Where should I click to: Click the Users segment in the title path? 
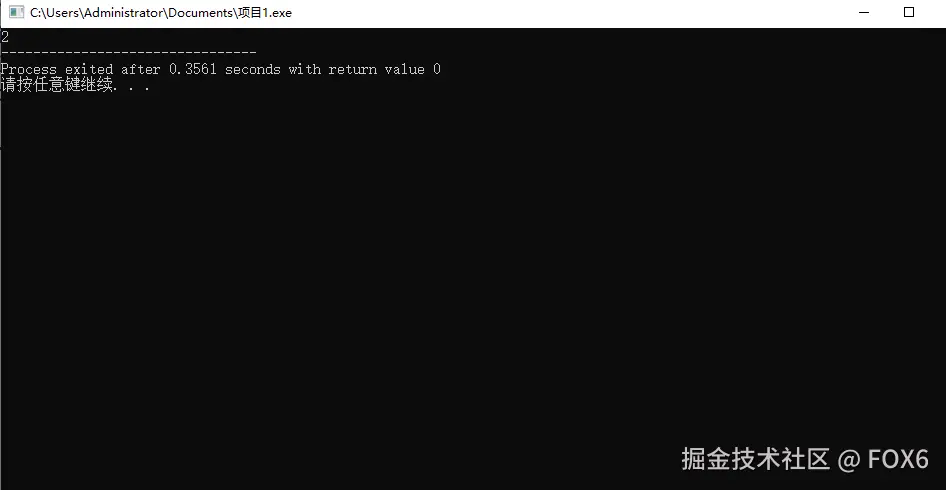click(63, 13)
